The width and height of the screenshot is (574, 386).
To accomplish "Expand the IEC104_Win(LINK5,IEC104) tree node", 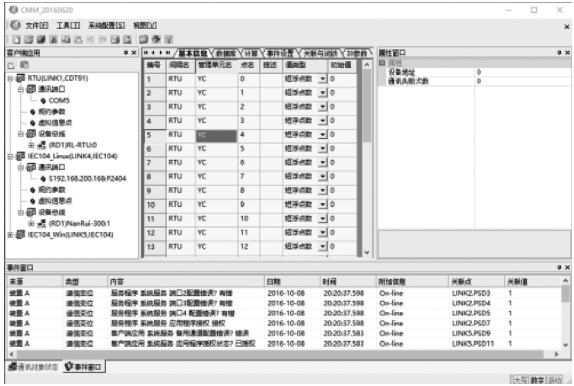I will 10,235.
